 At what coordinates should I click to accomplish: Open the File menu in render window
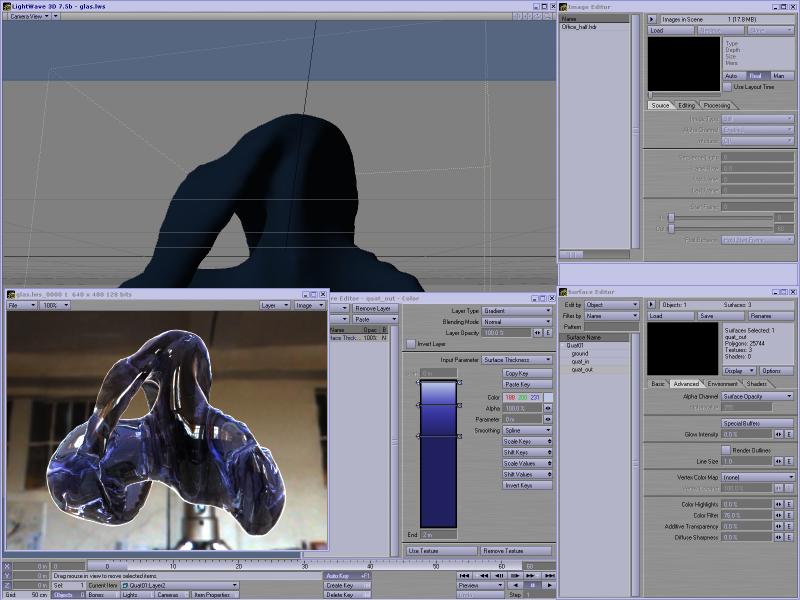point(21,305)
